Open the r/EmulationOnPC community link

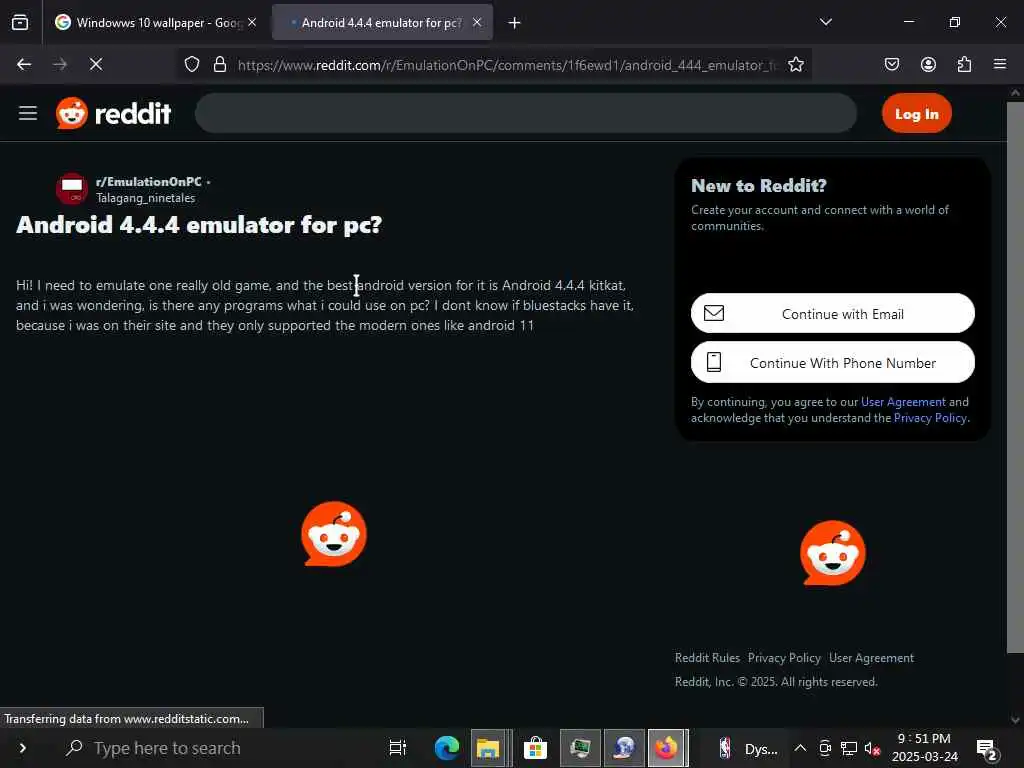(x=148, y=182)
